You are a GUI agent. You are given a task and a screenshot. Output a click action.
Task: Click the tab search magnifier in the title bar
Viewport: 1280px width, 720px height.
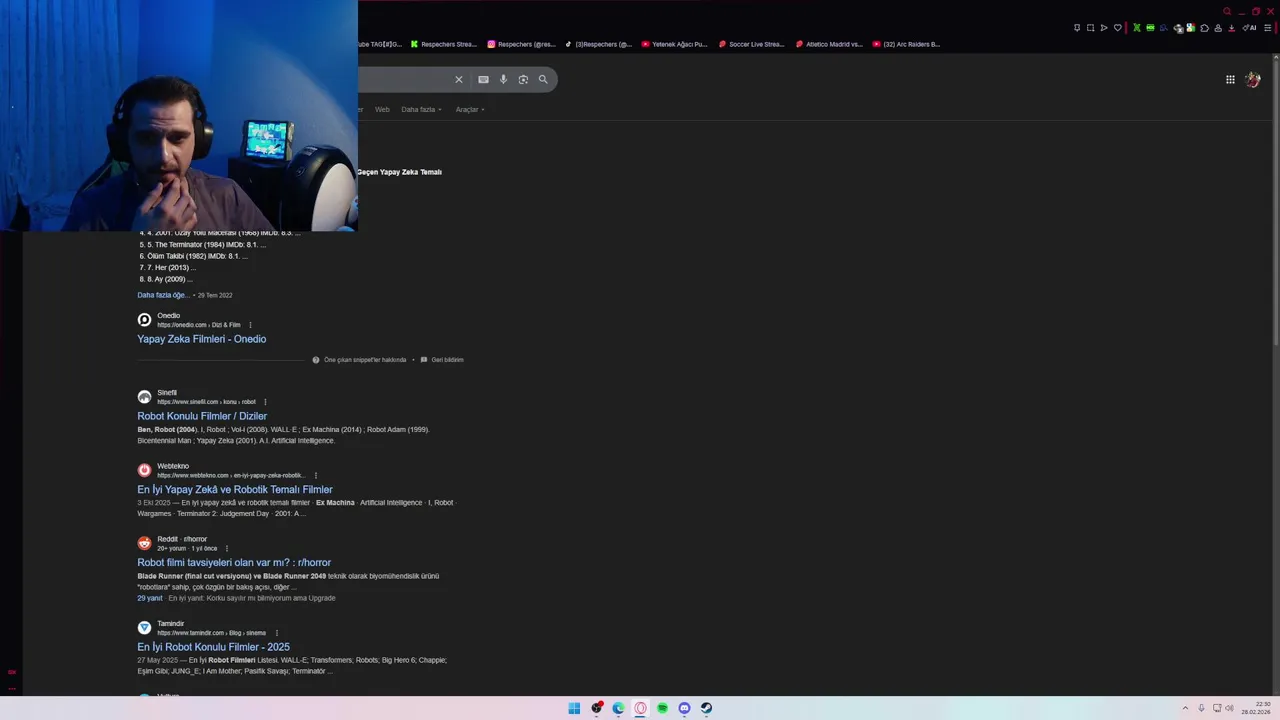click(x=1227, y=11)
